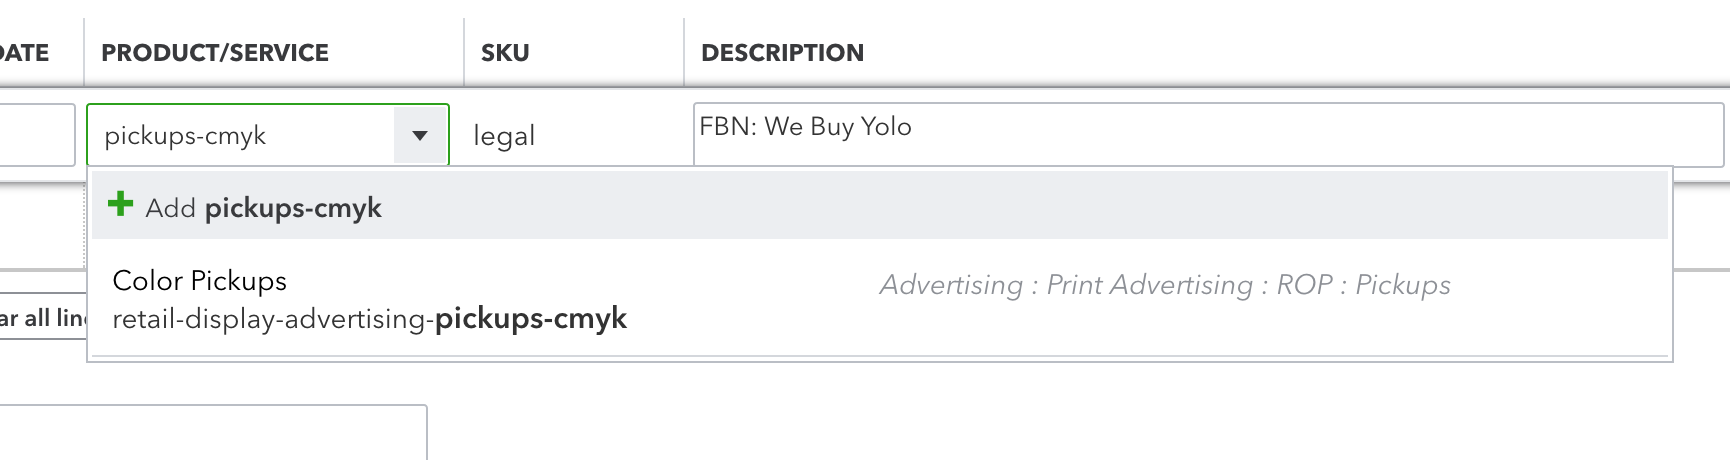Click the partially visible DATE column header
Screen dimensions: 1730x460
point(24,53)
